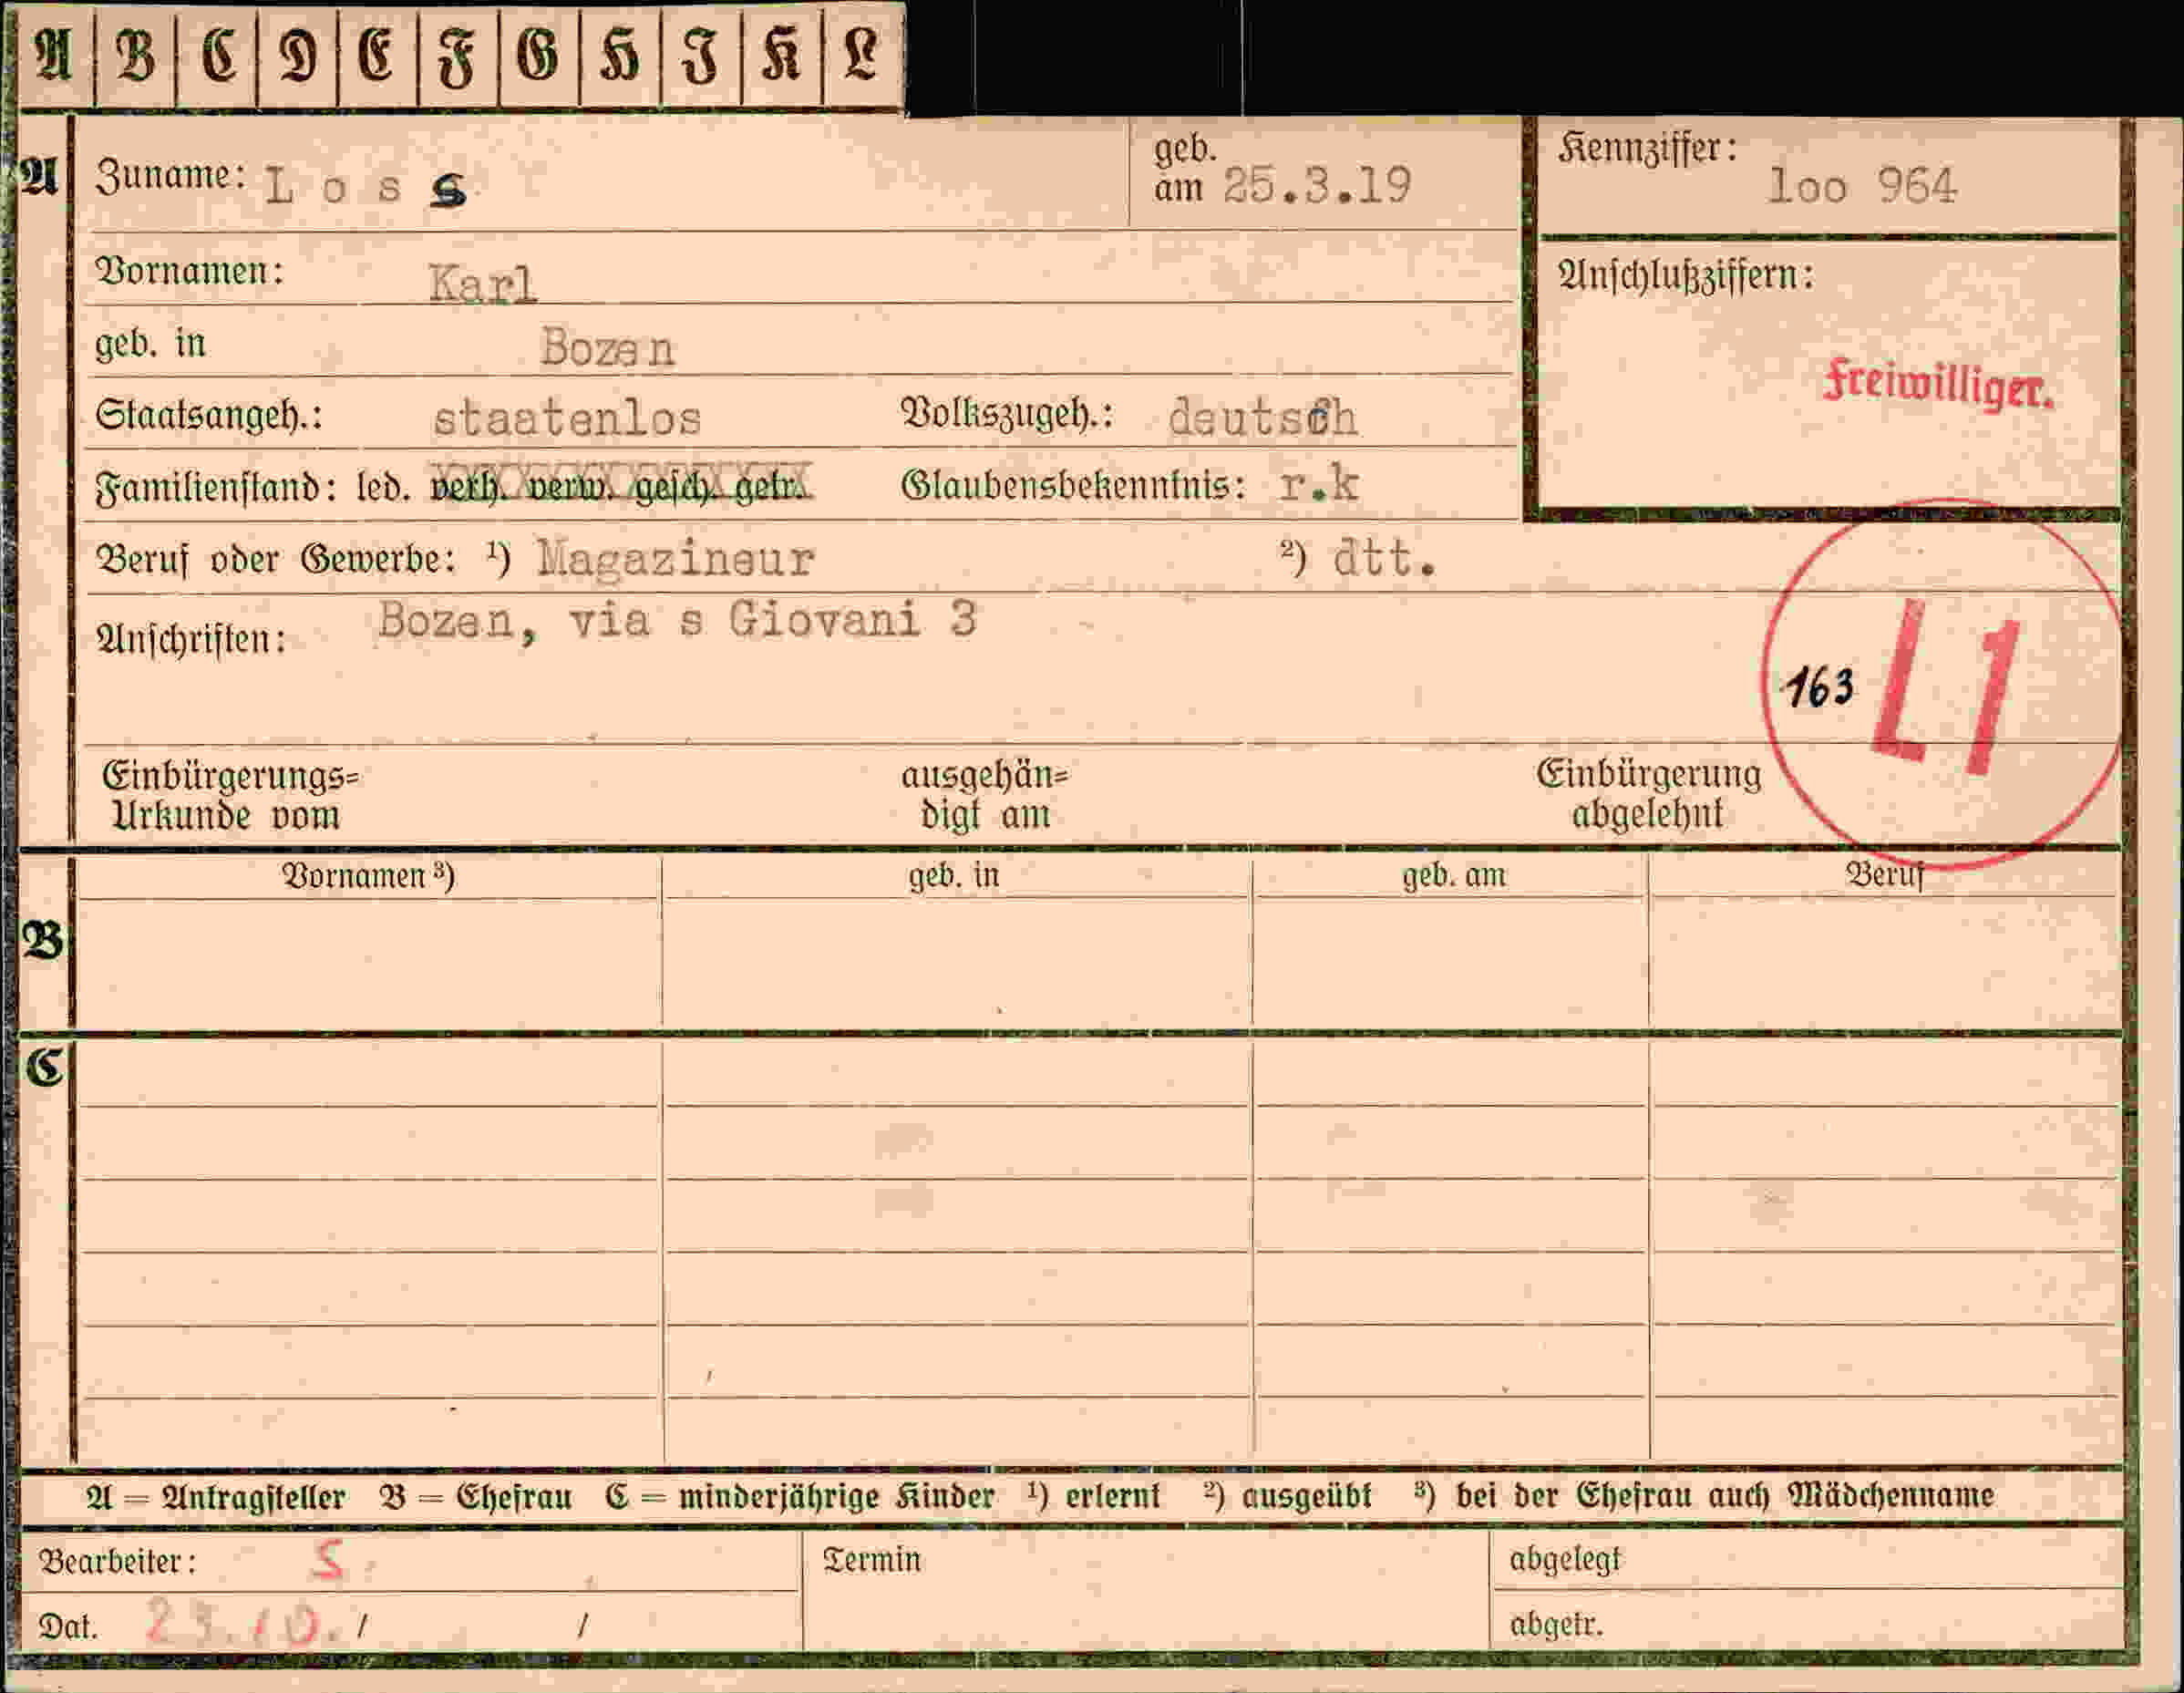Click the section C marker for children
The image size is (2184, 1693).
point(45,1068)
